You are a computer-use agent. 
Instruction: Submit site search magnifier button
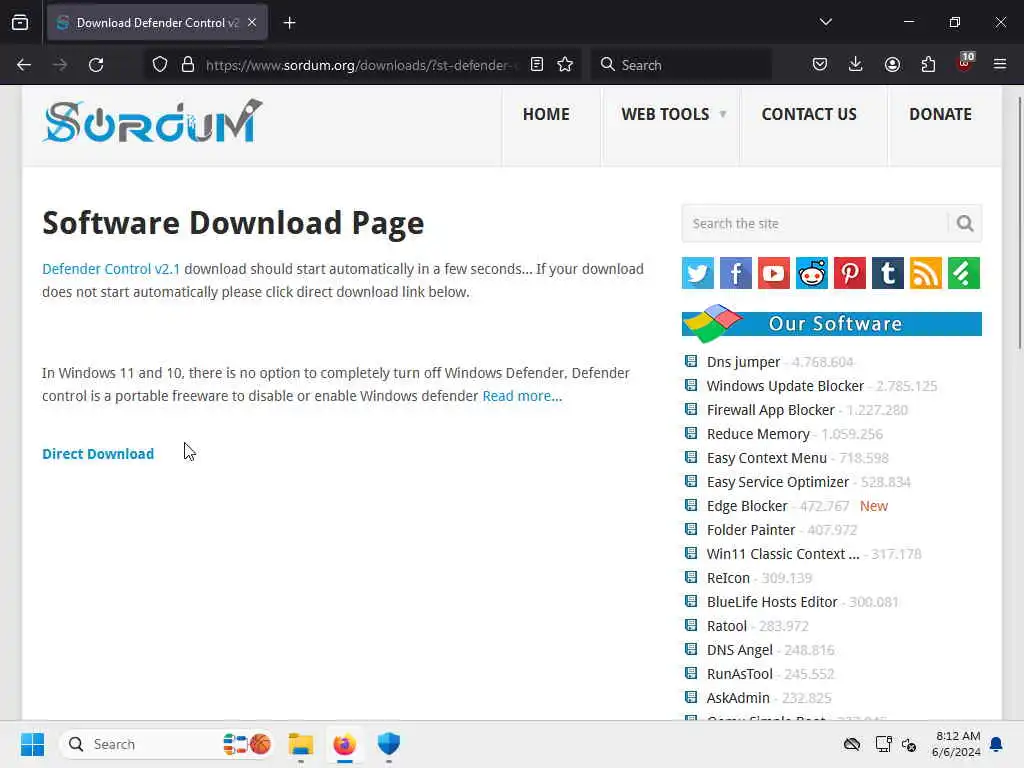click(x=965, y=223)
